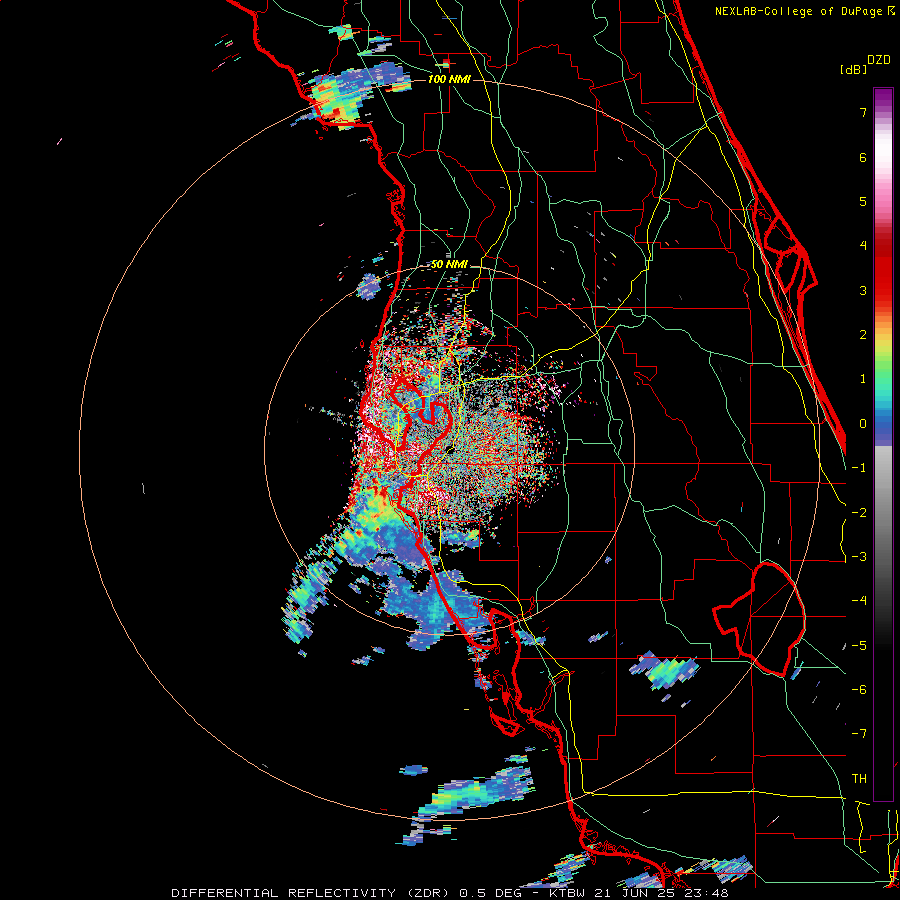
Task: Click the [dB] units label
Action: click(x=854, y=69)
